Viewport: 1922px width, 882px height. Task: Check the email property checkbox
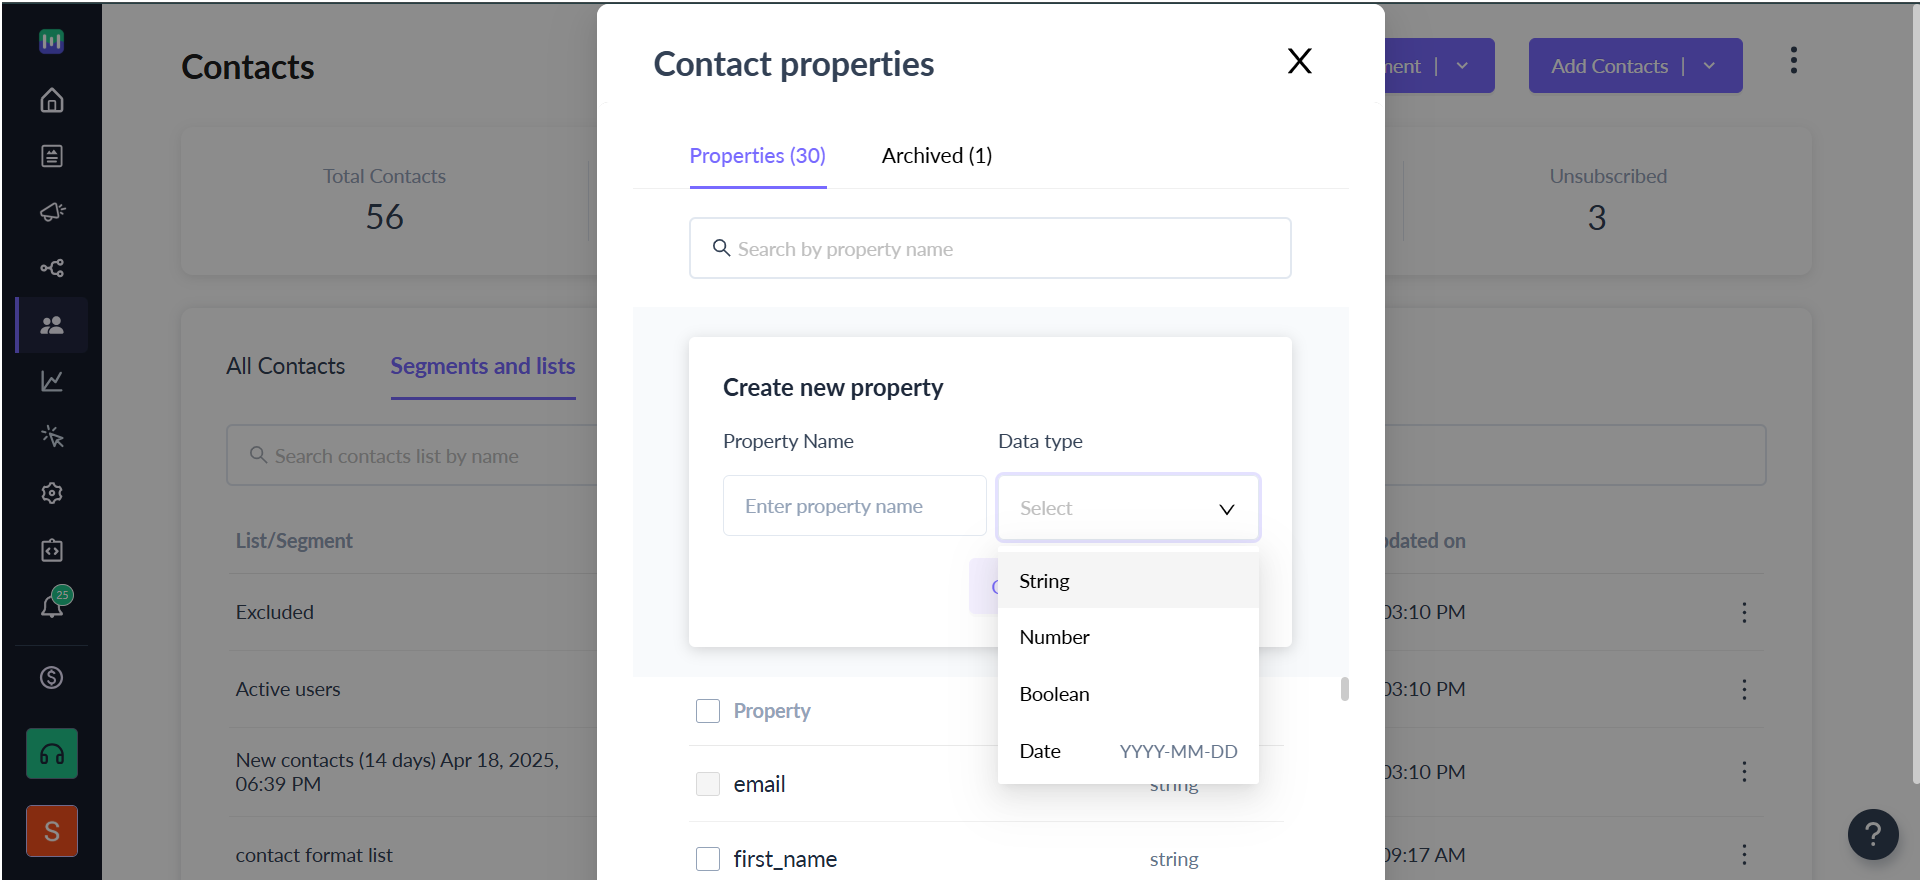click(x=708, y=784)
